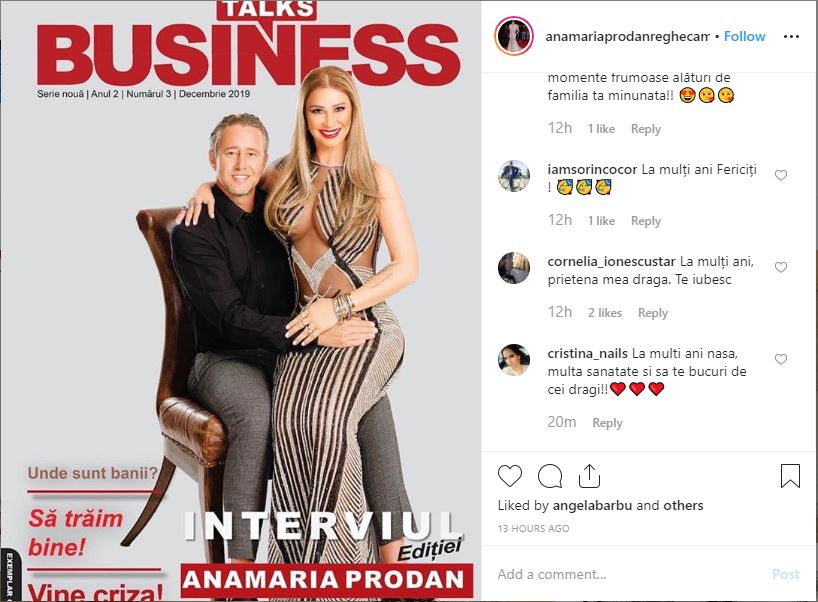Viewport: 818px width, 602px height.
Task: Like the post with heart icon
Action: [510, 476]
